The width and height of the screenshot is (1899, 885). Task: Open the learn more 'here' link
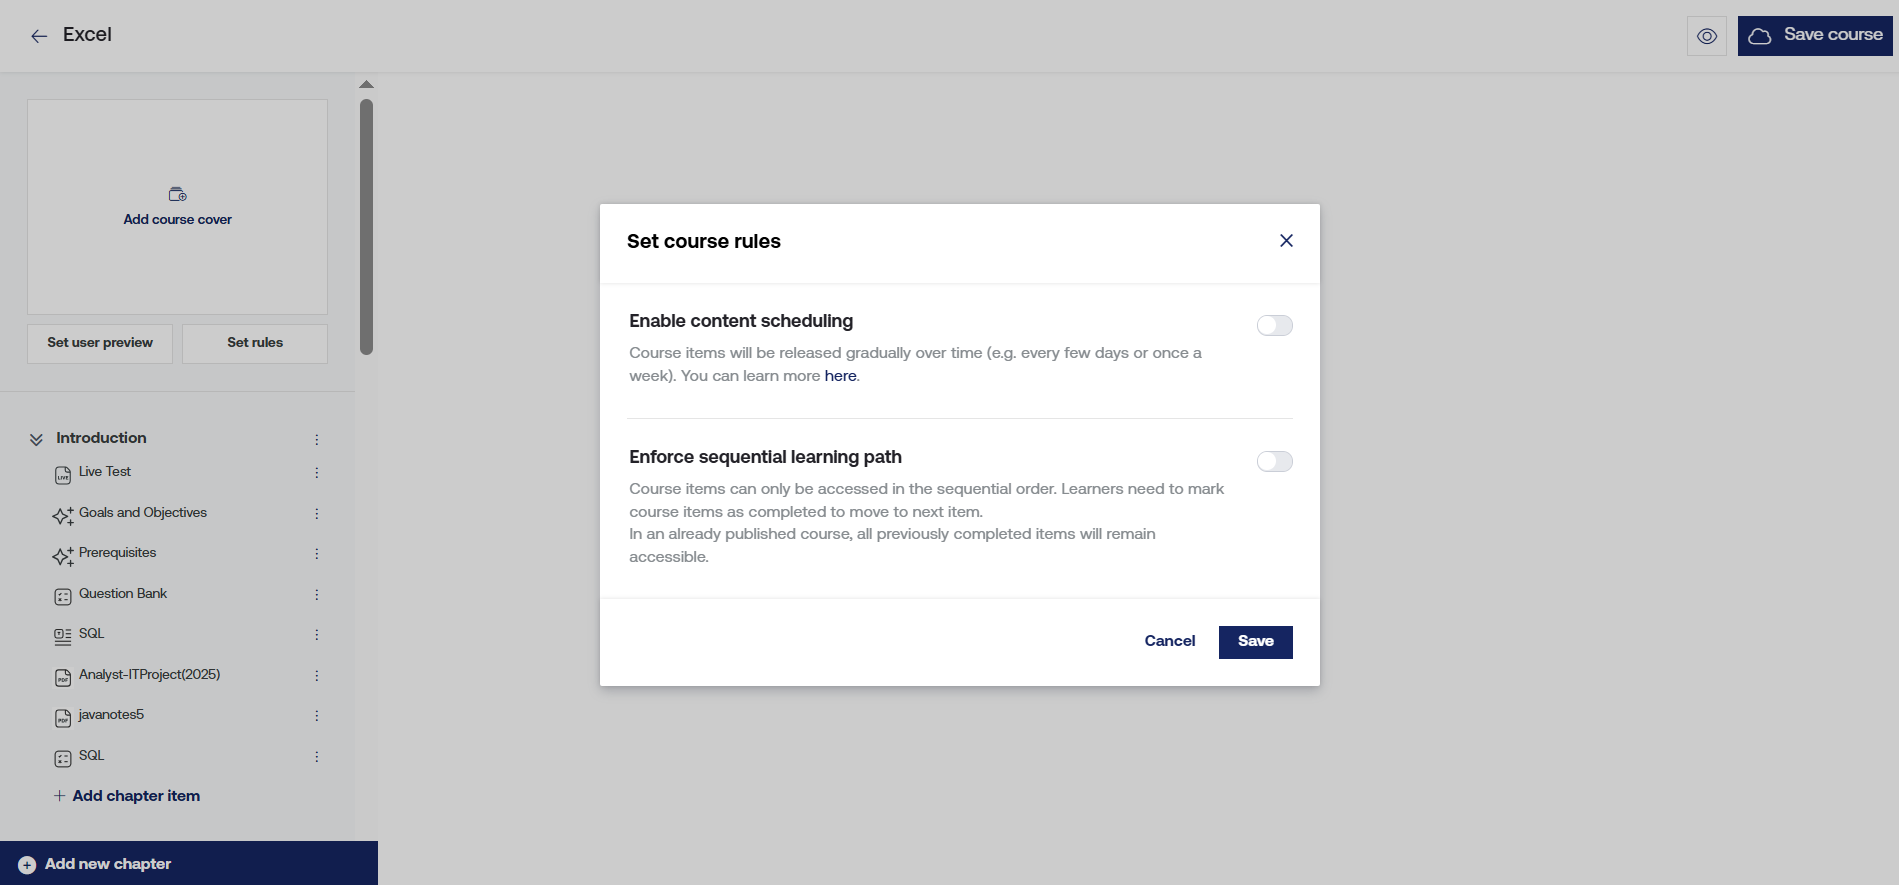click(840, 376)
